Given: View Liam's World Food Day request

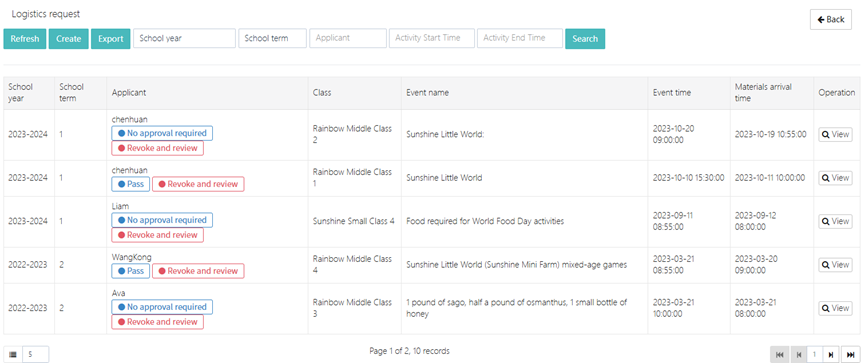Looking at the screenshot, I should click(x=835, y=221).
